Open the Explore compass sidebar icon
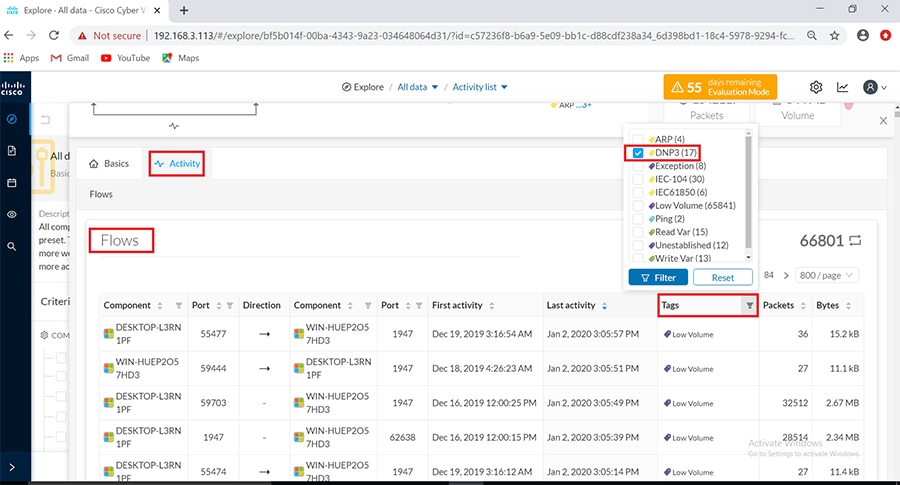This screenshot has height=485, width=900. (x=11, y=119)
